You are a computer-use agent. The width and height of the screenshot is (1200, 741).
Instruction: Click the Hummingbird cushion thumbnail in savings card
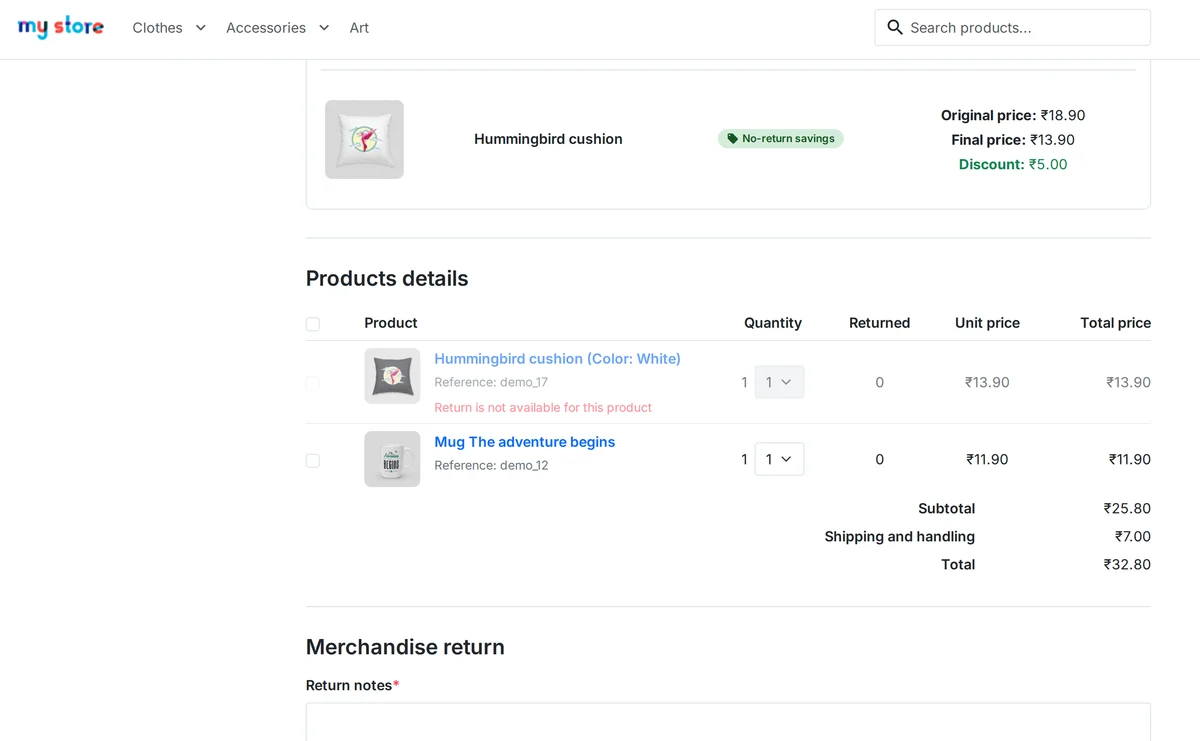tap(364, 139)
